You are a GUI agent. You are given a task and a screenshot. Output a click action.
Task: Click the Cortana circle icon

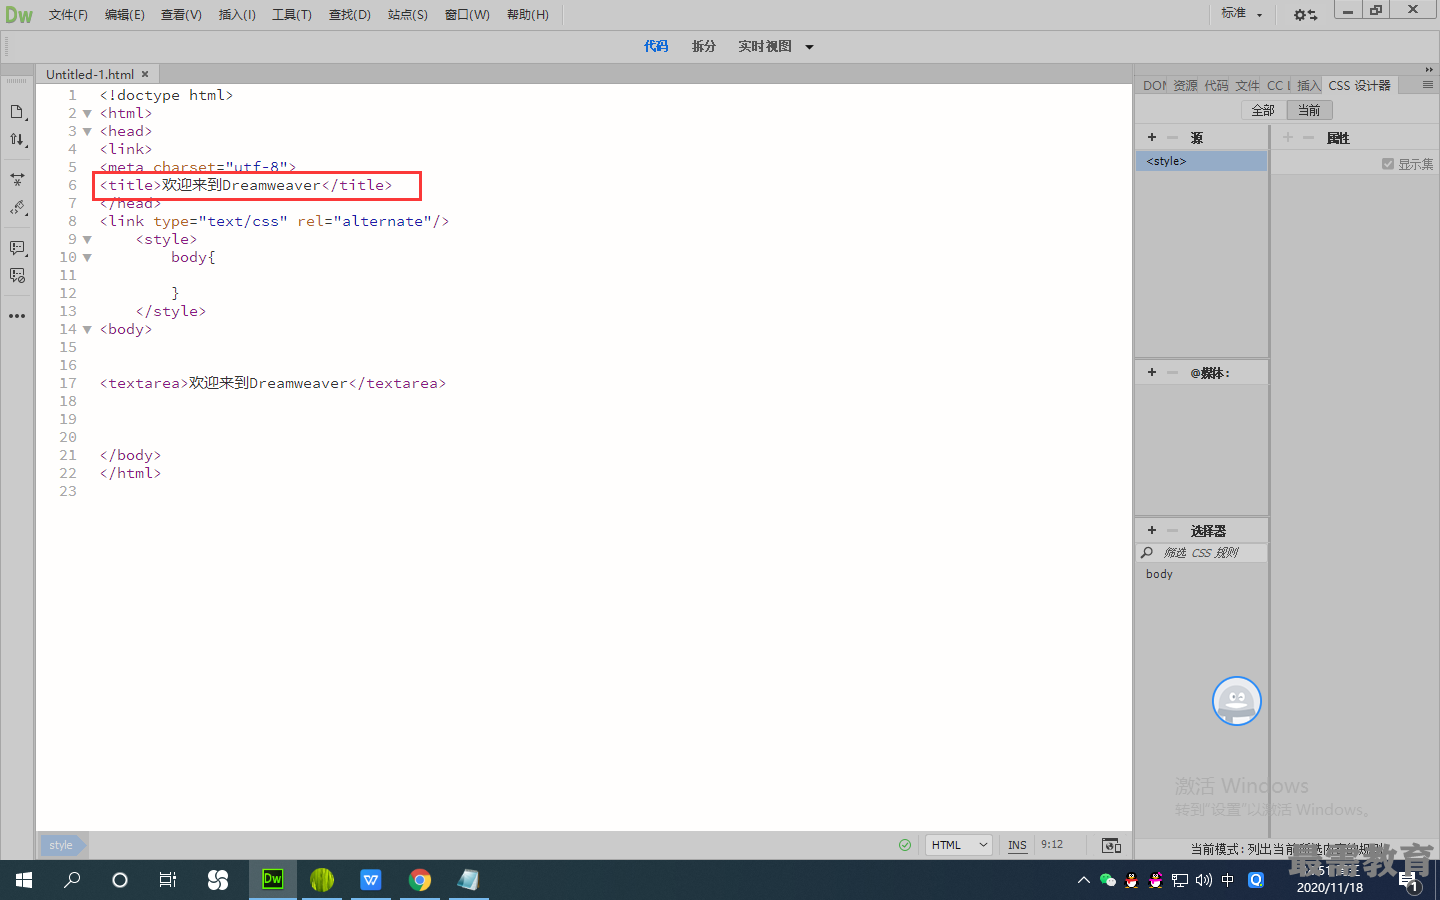click(x=120, y=880)
